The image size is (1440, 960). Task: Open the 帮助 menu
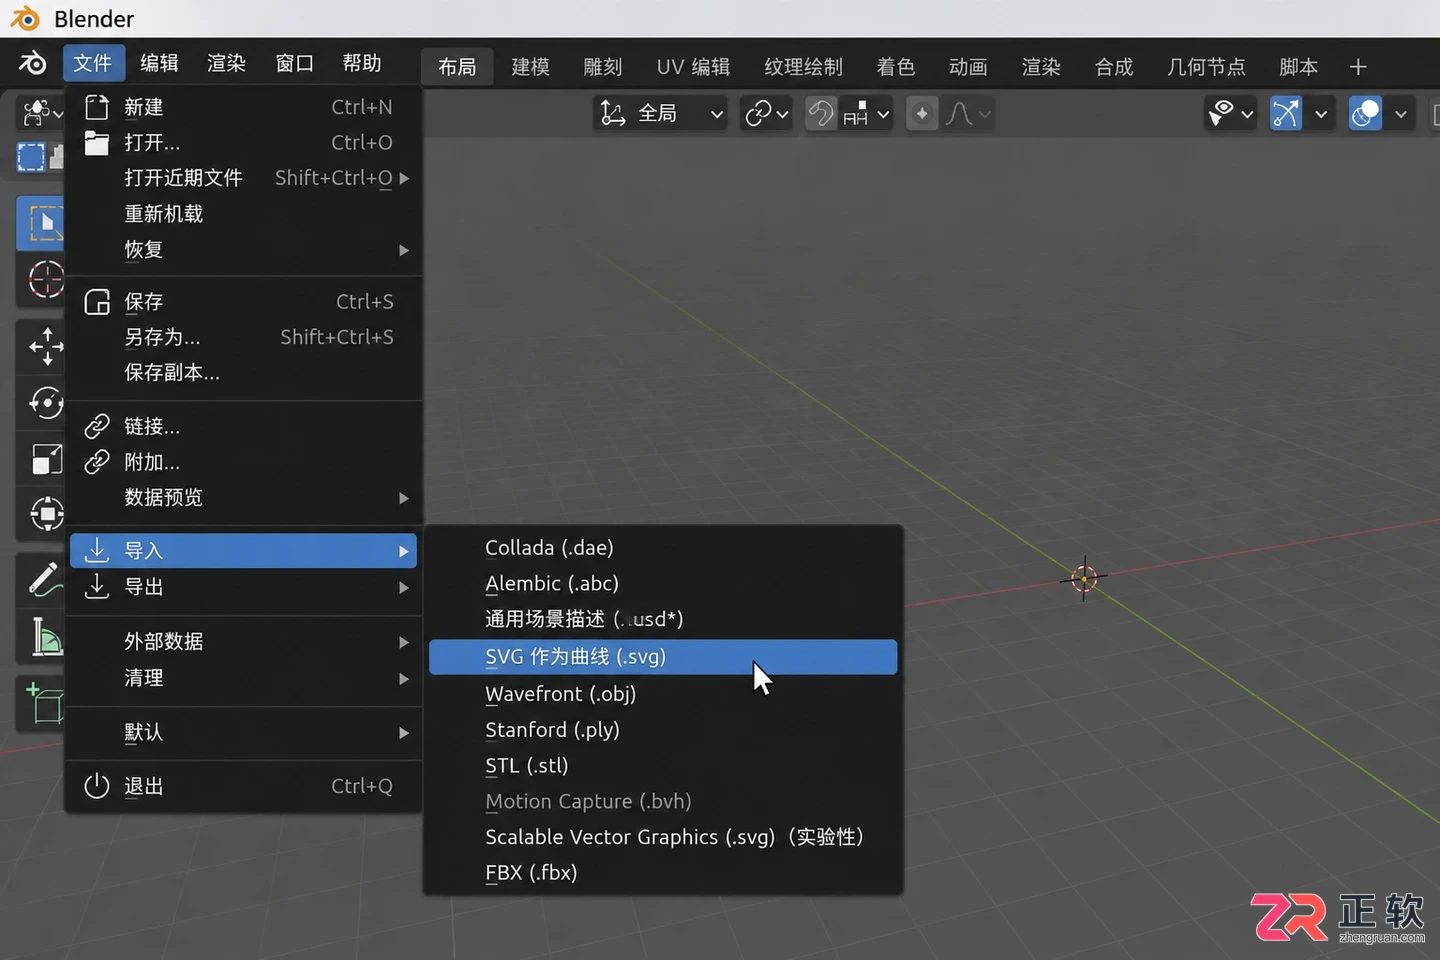(x=362, y=63)
